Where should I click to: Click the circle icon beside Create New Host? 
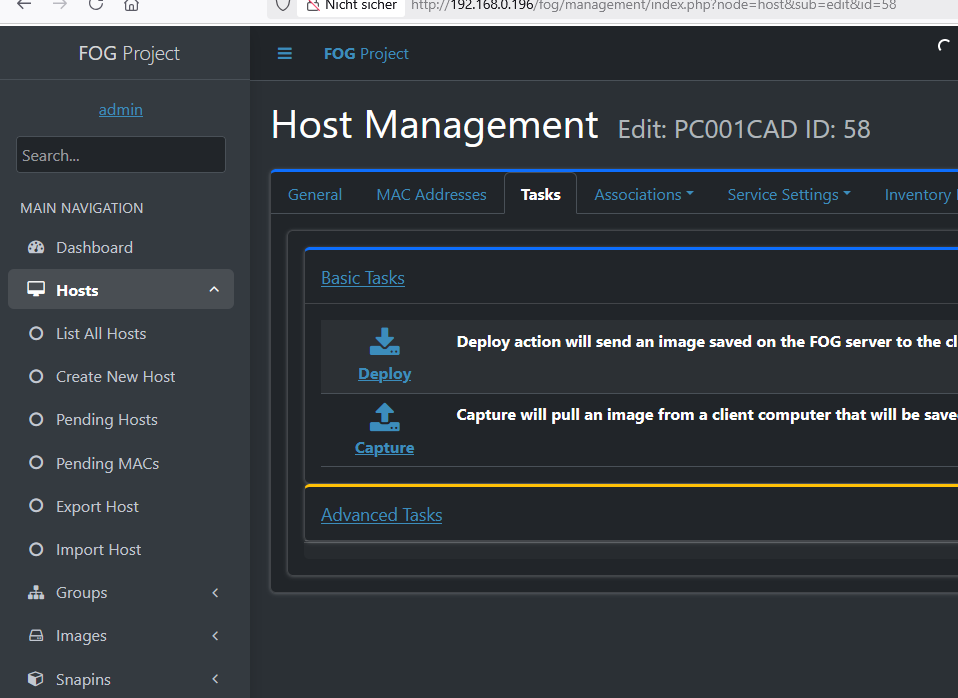(x=36, y=377)
